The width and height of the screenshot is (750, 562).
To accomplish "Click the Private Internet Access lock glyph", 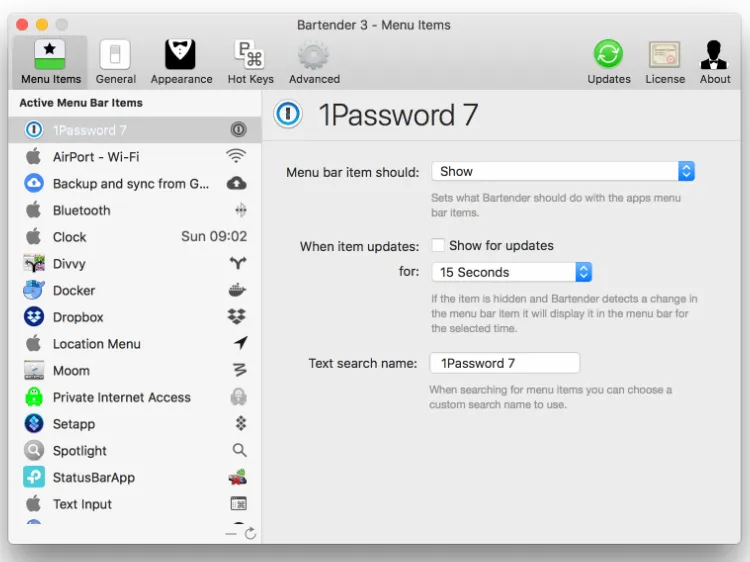I will tap(239, 397).
